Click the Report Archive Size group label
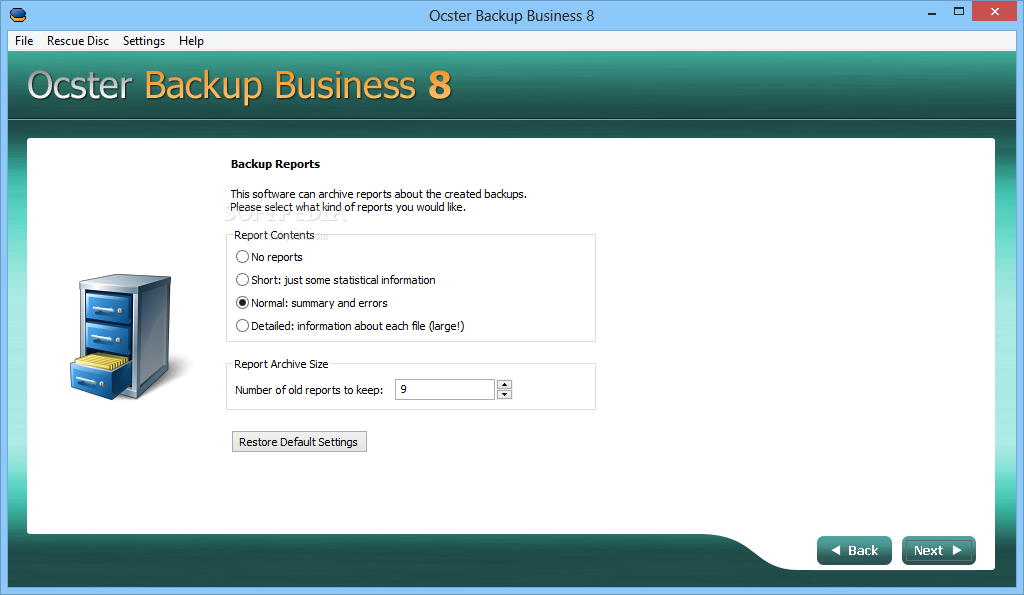 coord(281,364)
